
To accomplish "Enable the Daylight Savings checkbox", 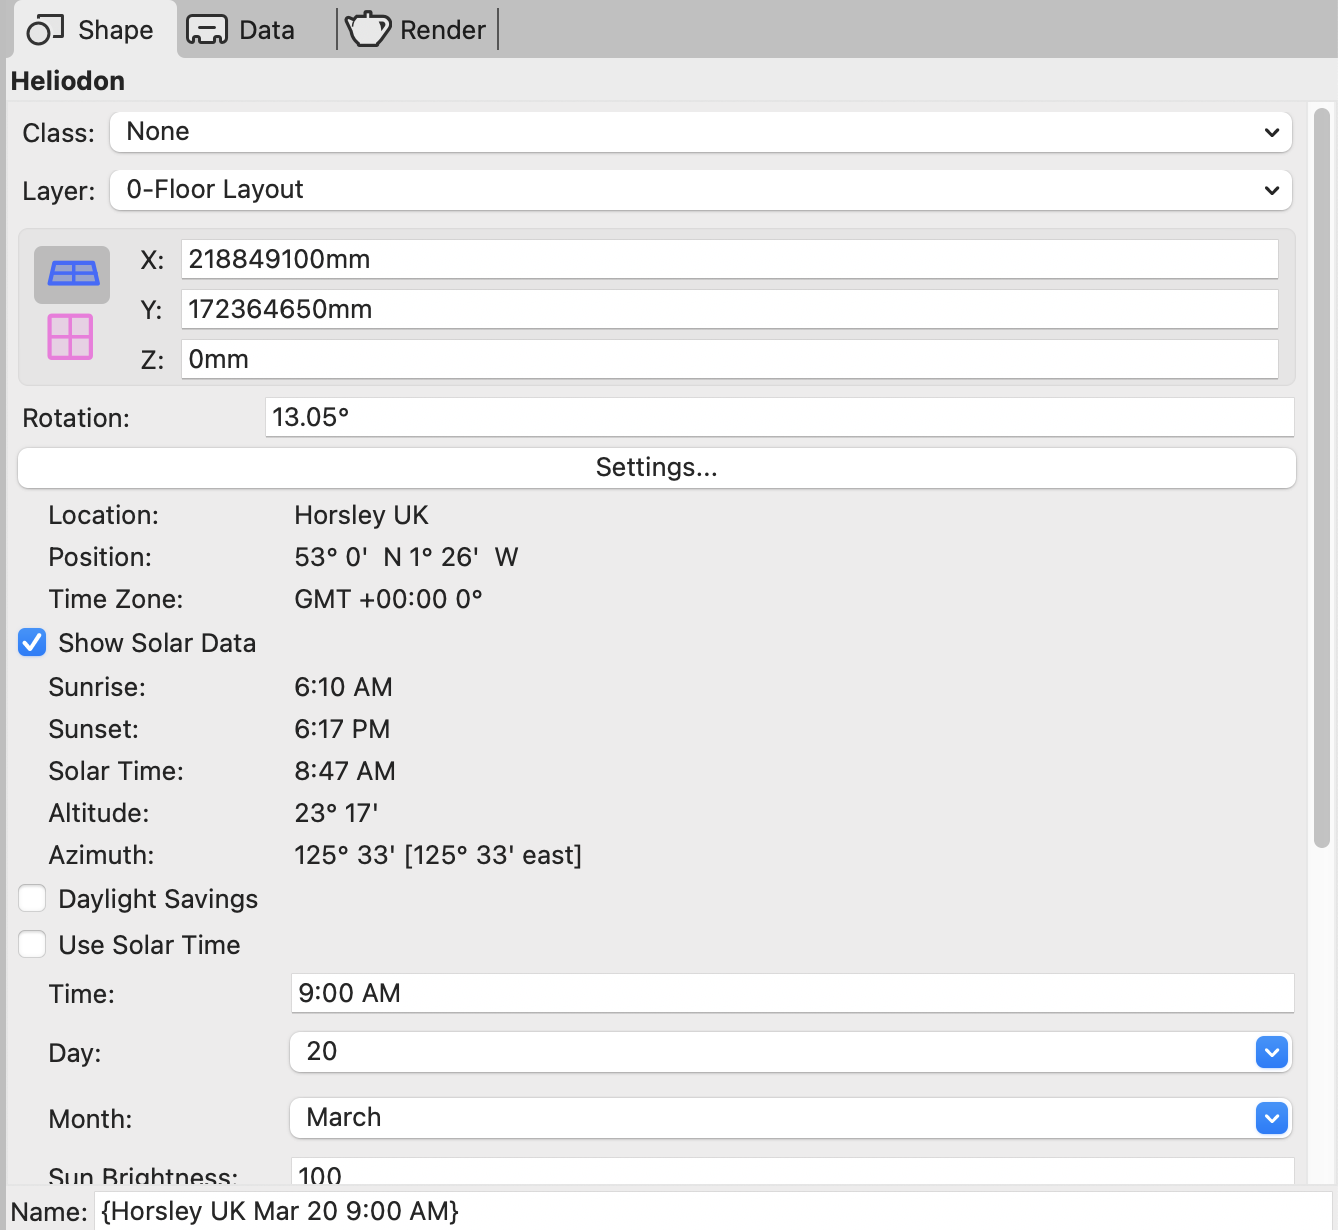I will (x=32, y=899).
